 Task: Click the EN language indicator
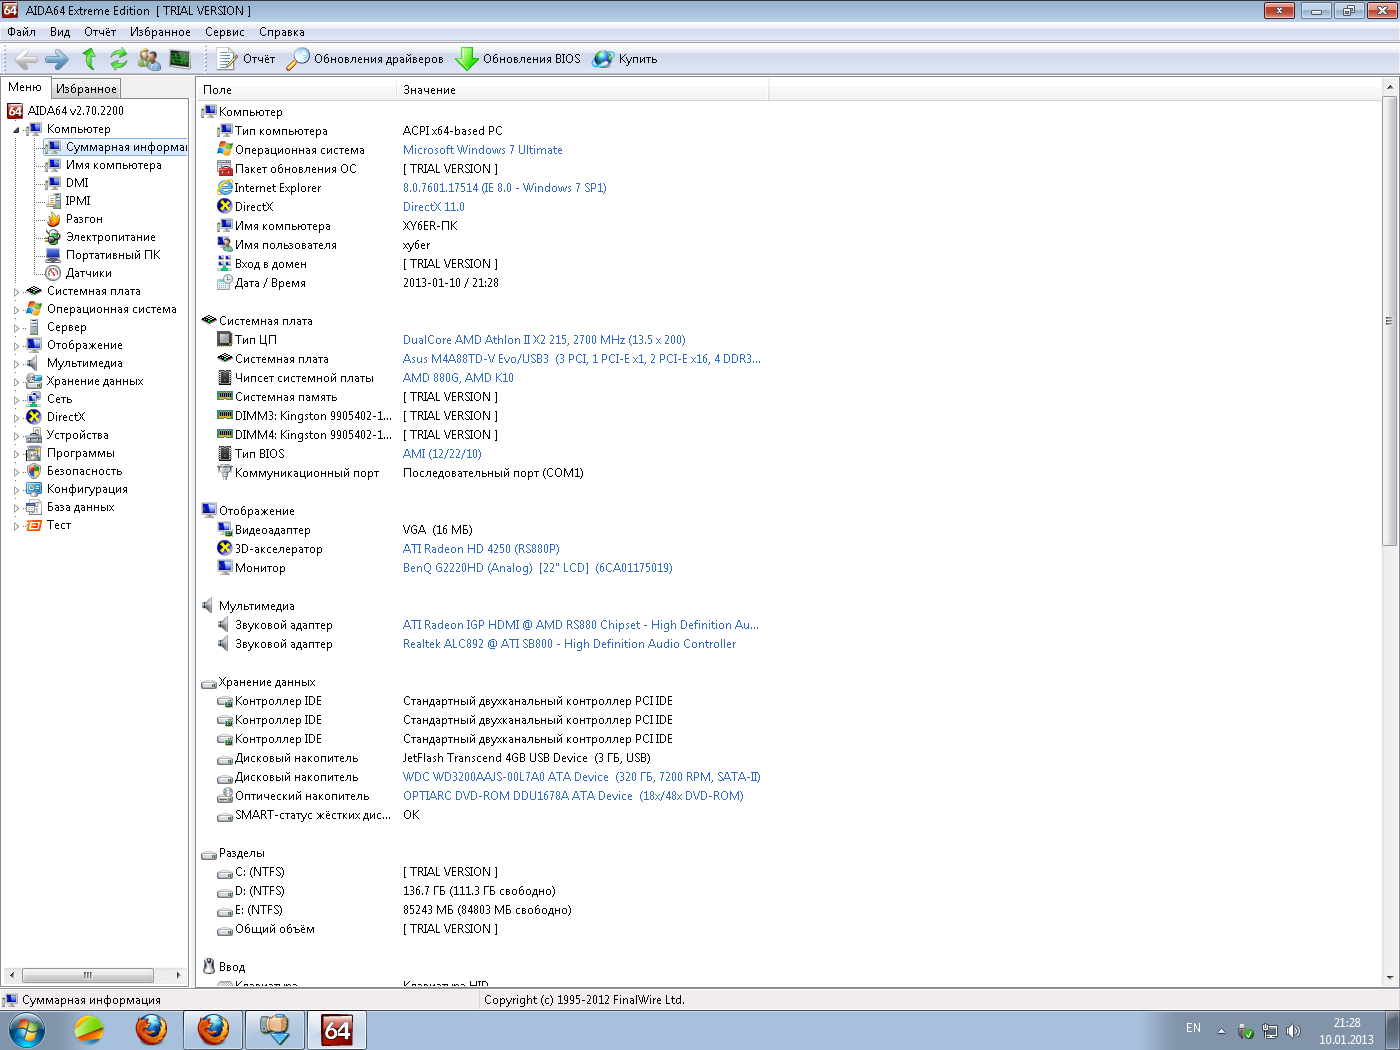coord(1193,1028)
